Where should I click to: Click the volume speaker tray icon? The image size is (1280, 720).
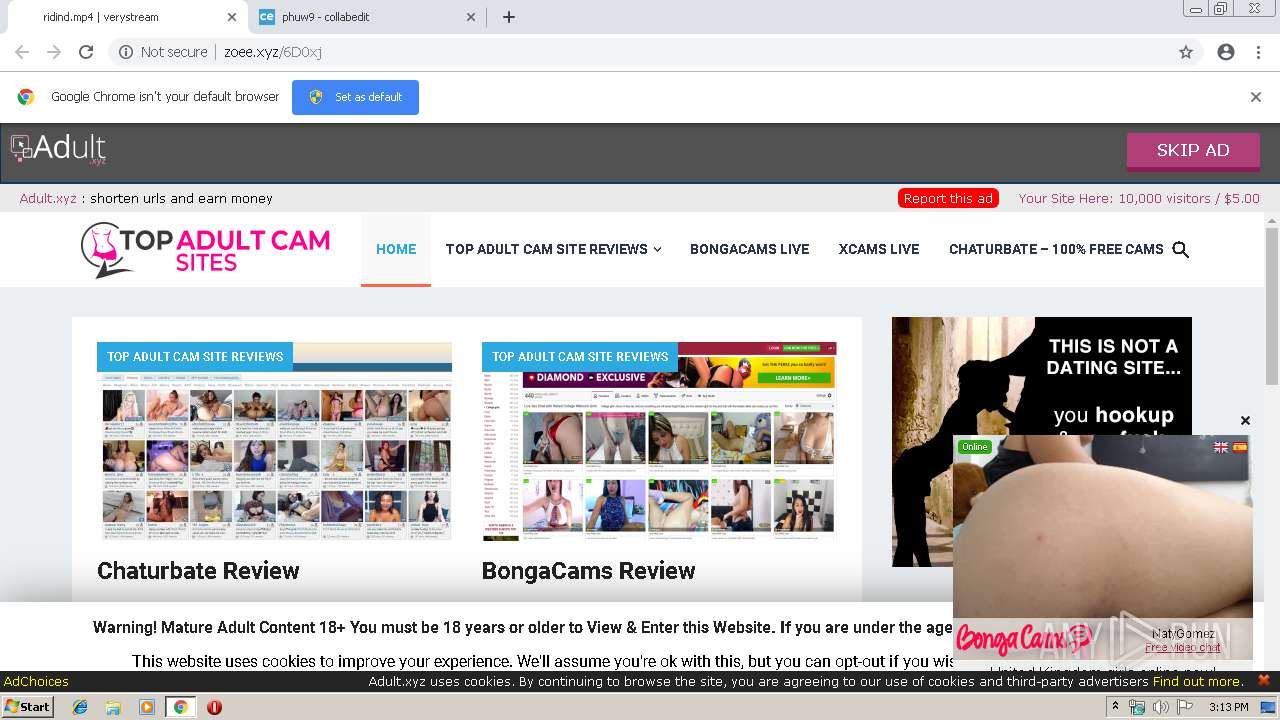(x=1161, y=707)
